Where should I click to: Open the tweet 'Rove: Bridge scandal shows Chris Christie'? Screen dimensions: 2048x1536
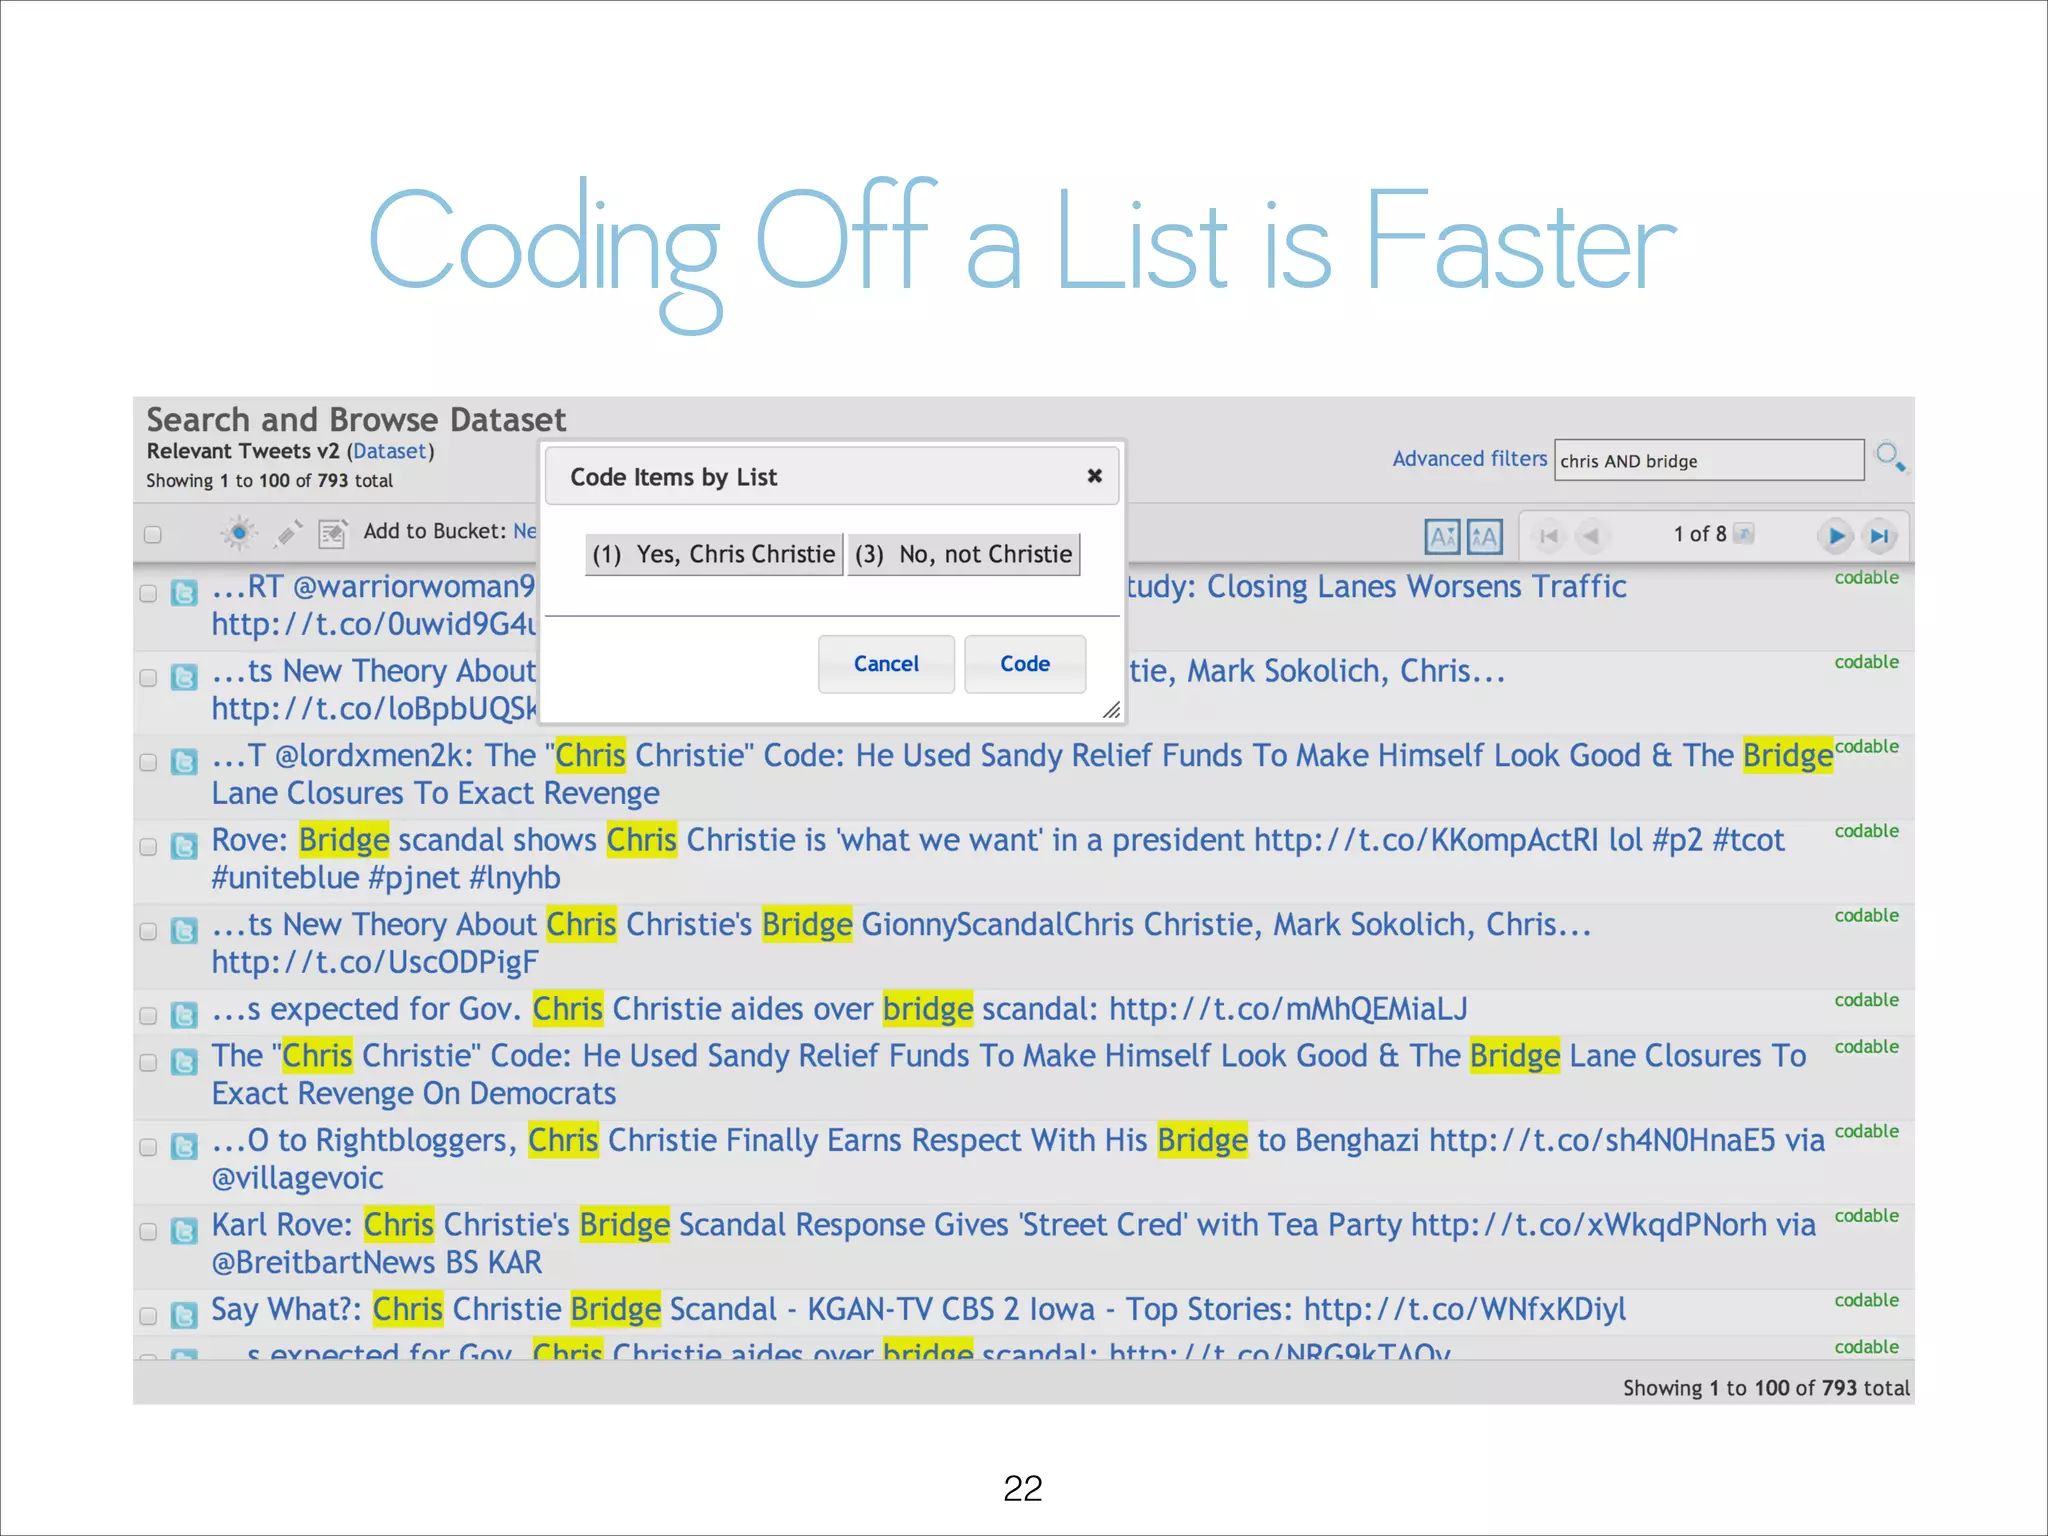pyautogui.click(x=998, y=858)
